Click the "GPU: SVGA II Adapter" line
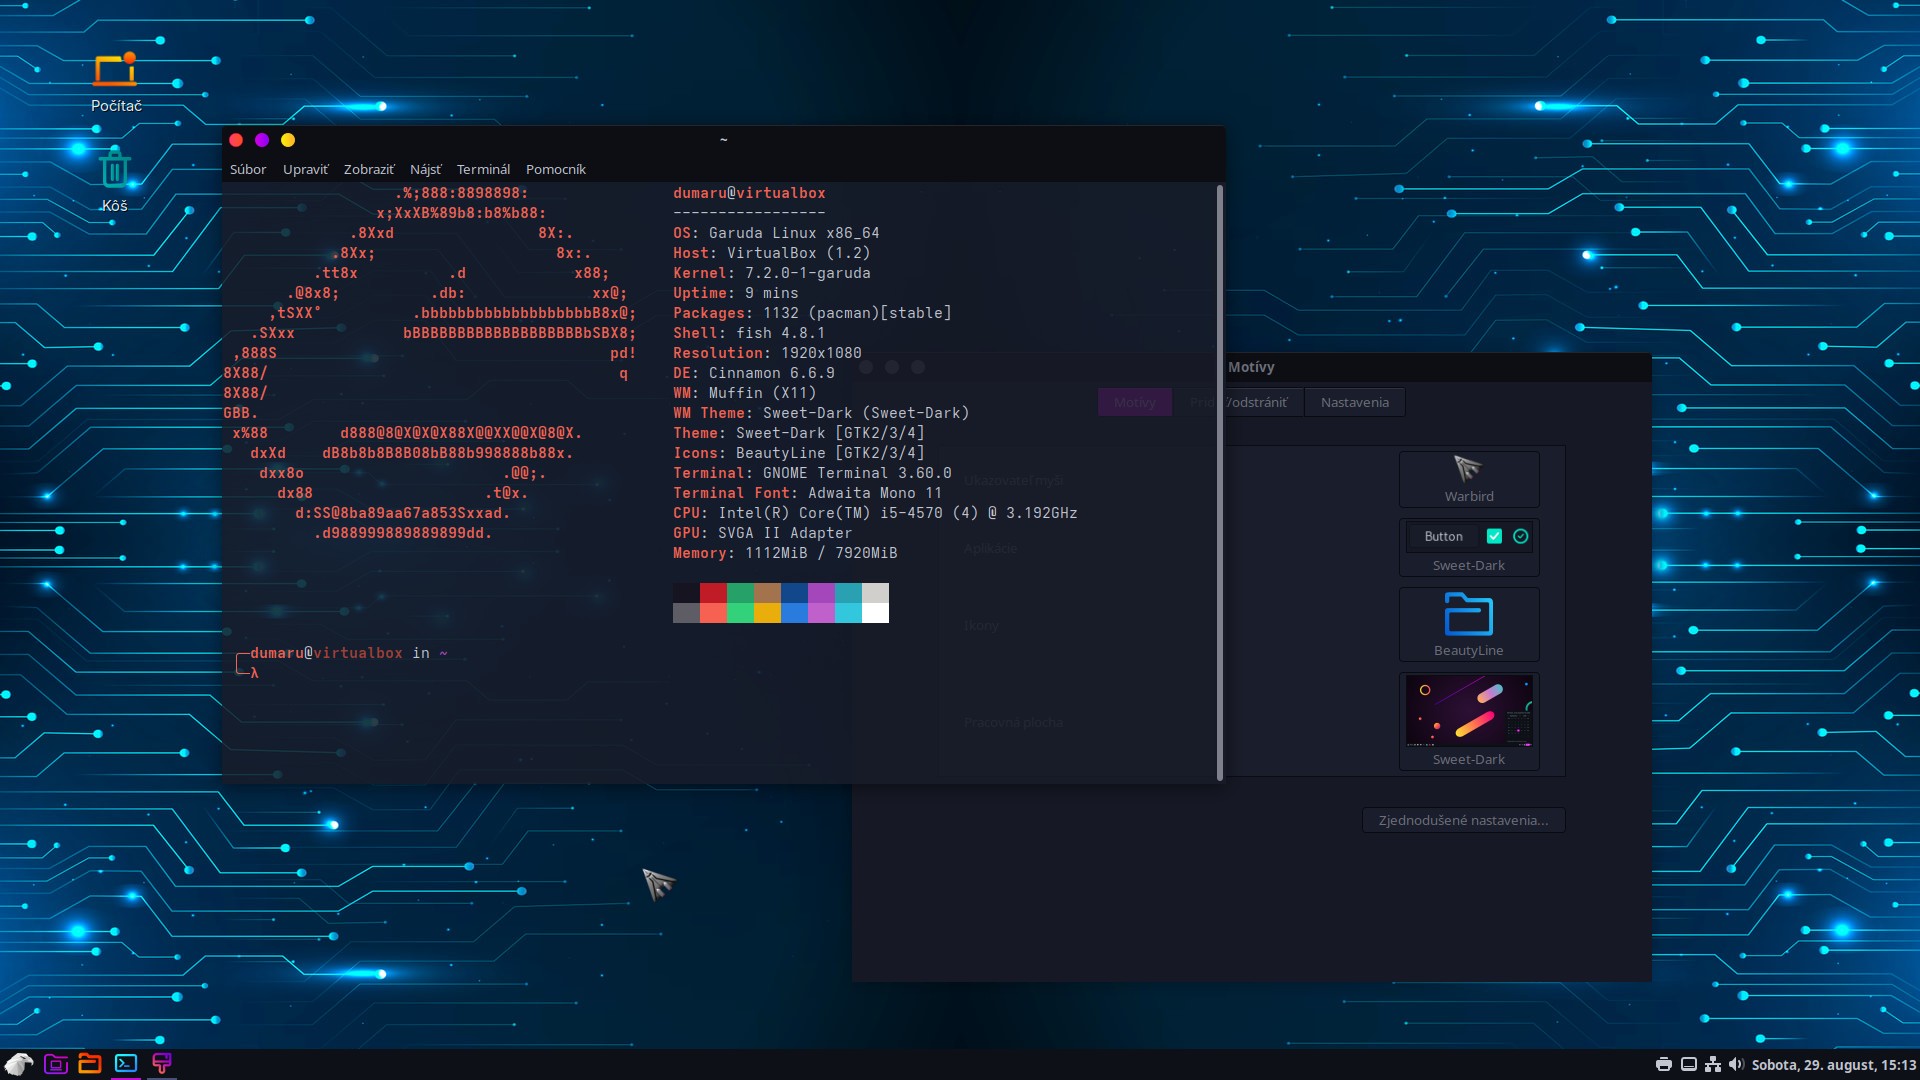The width and height of the screenshot is (1920, 1080). pos(762,533)
